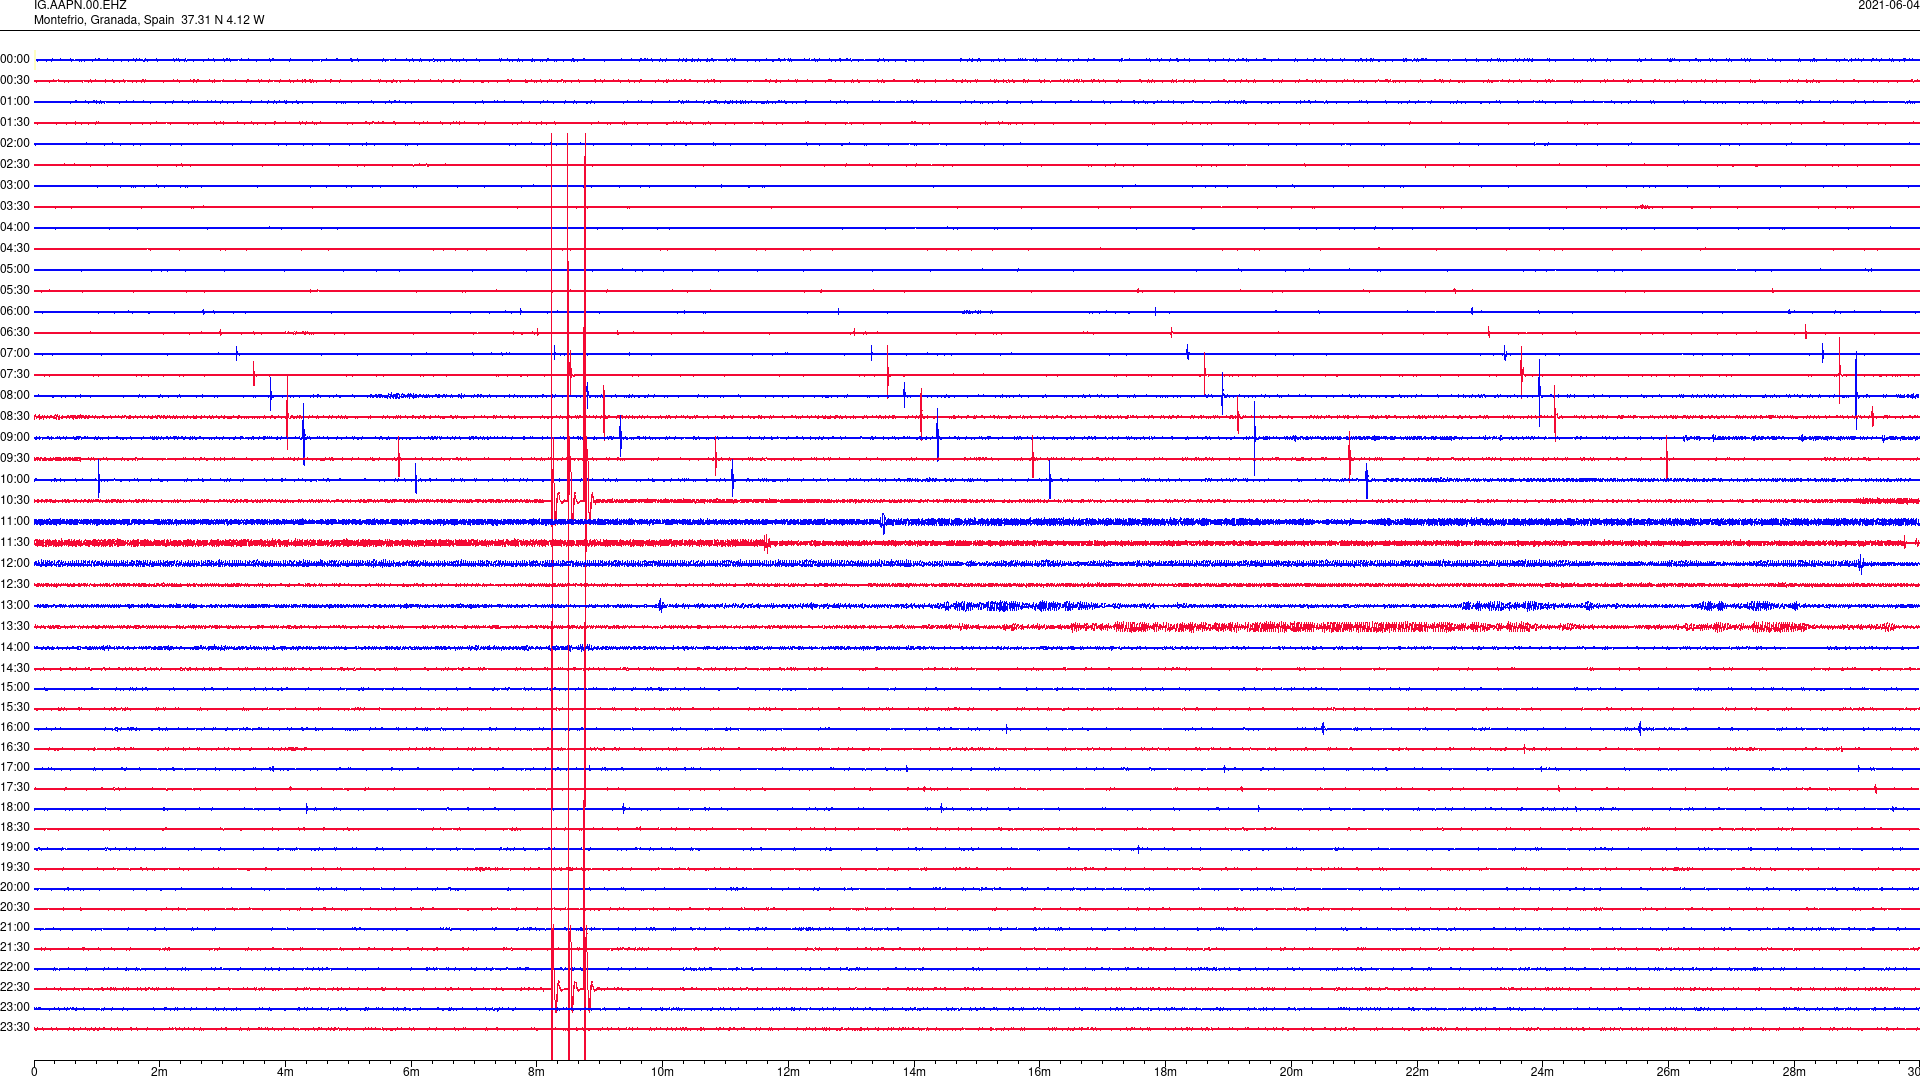Click the Montefrio, Granada, Spain location text
Viewport: 1920px width, 1080px height.
tap(104, 20)
